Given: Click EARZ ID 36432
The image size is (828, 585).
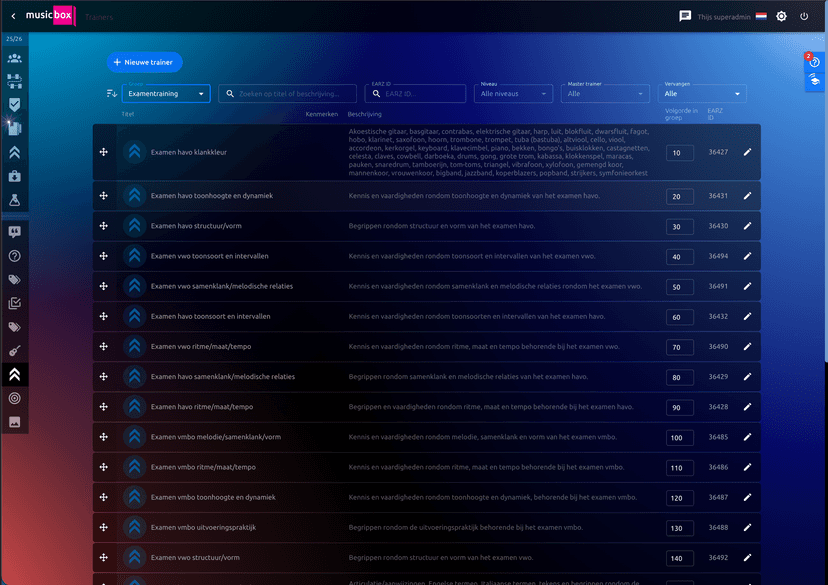Looking at the screenshot, I should 718,316.
